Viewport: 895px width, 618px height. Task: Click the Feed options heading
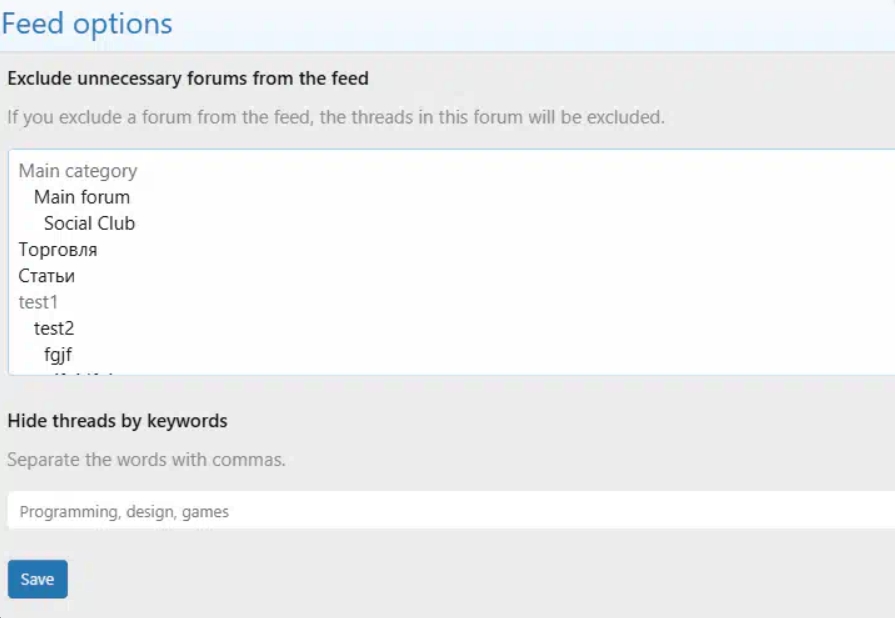click(x=87, y=24)
